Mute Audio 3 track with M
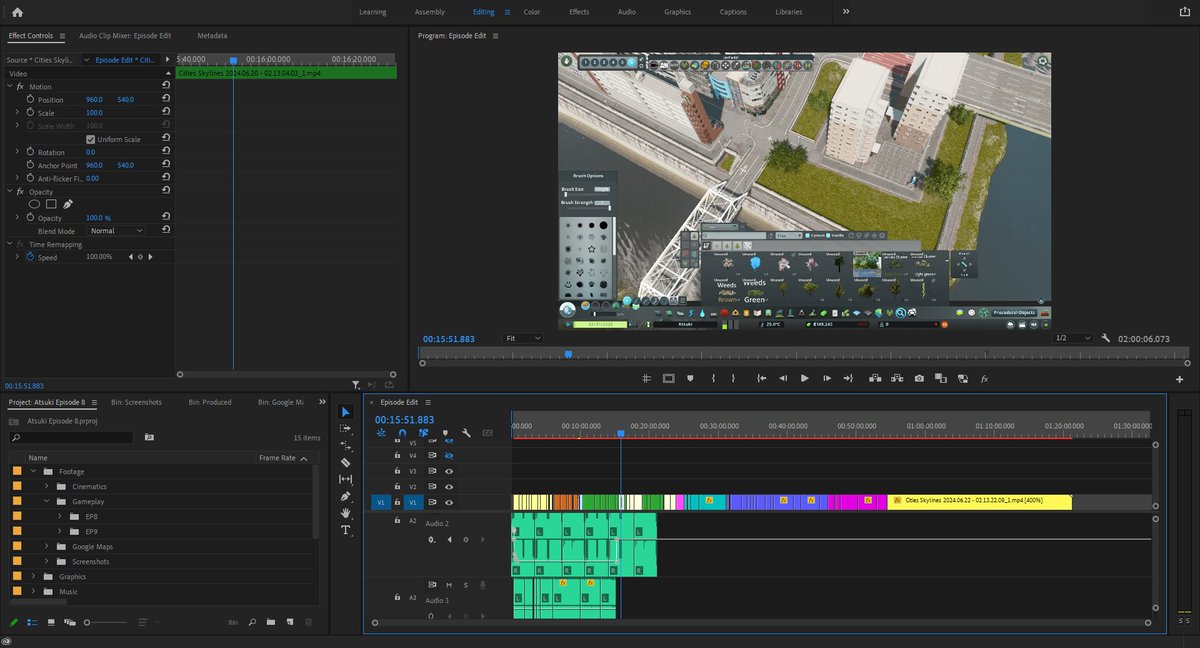Screen dimensions: 1200x648 [449, 585]
